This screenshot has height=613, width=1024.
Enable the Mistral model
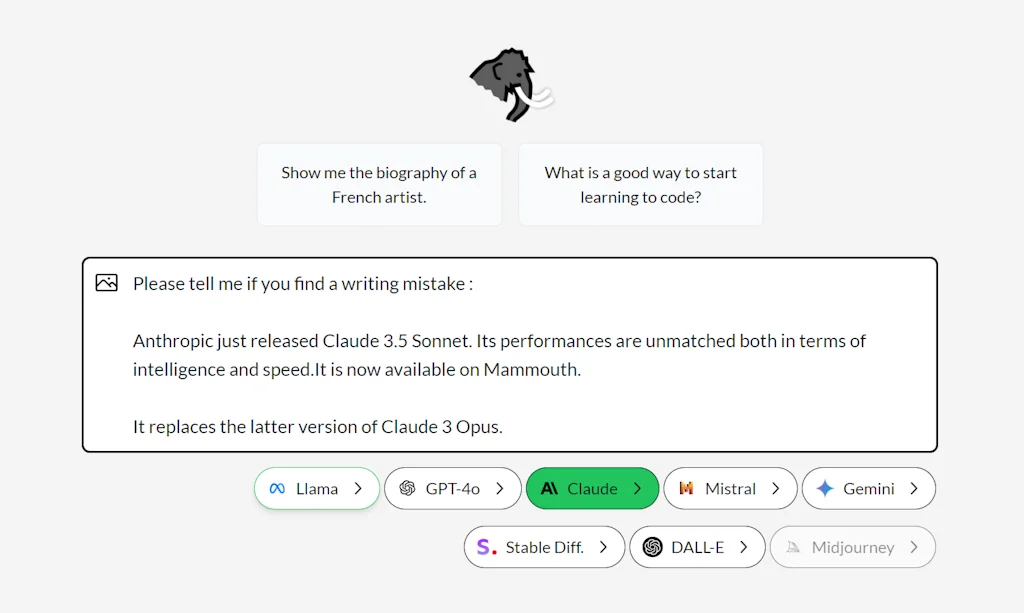[730, 488]
